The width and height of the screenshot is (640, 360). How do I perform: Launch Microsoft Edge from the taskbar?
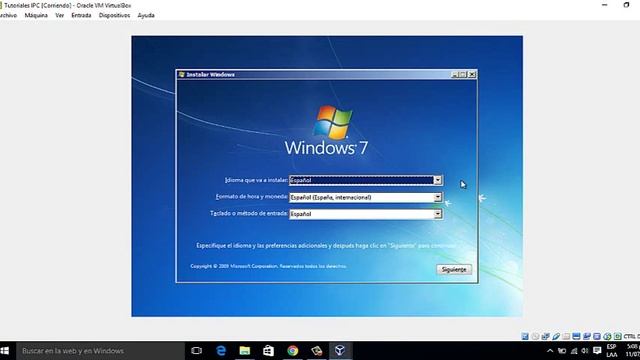click(221, 351)
